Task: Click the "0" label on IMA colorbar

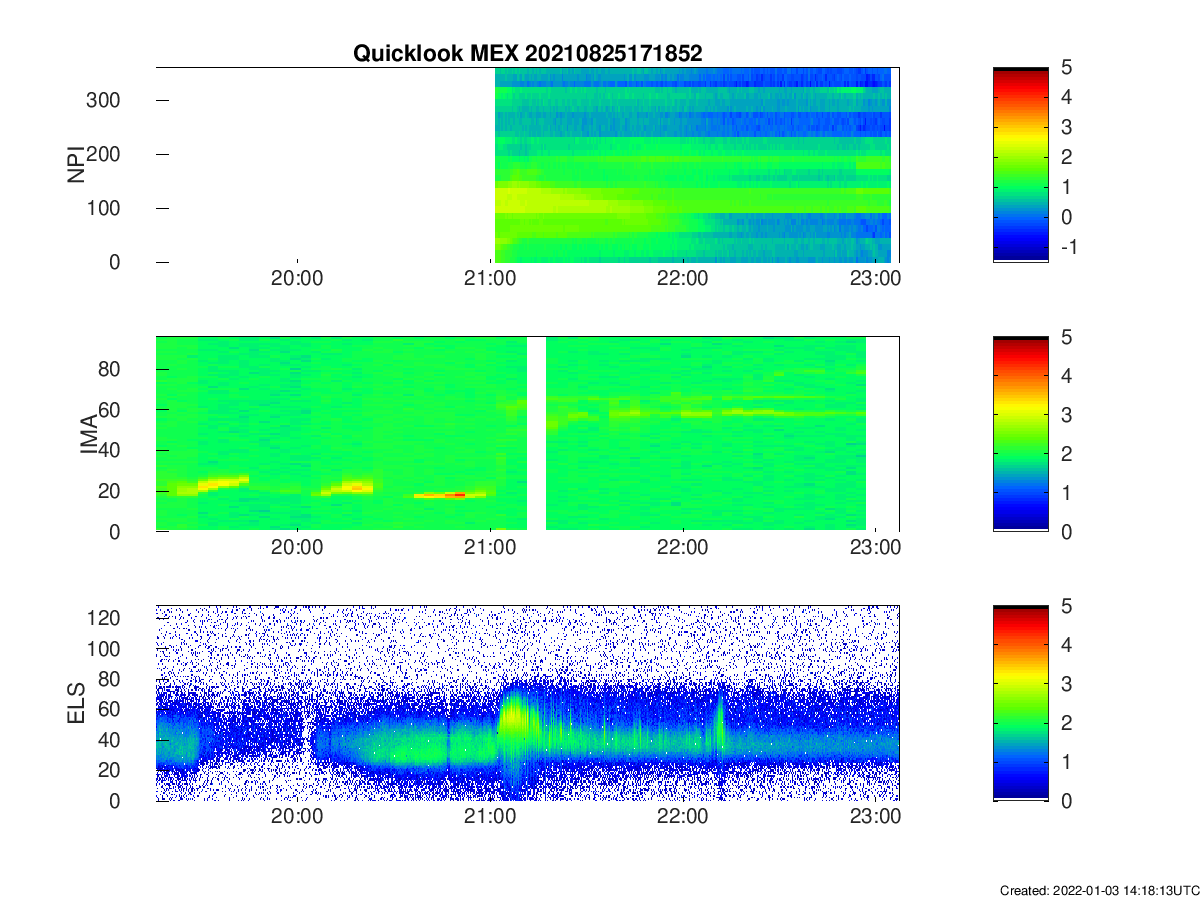Action: pyautogui.click(x=1066, y=532)
